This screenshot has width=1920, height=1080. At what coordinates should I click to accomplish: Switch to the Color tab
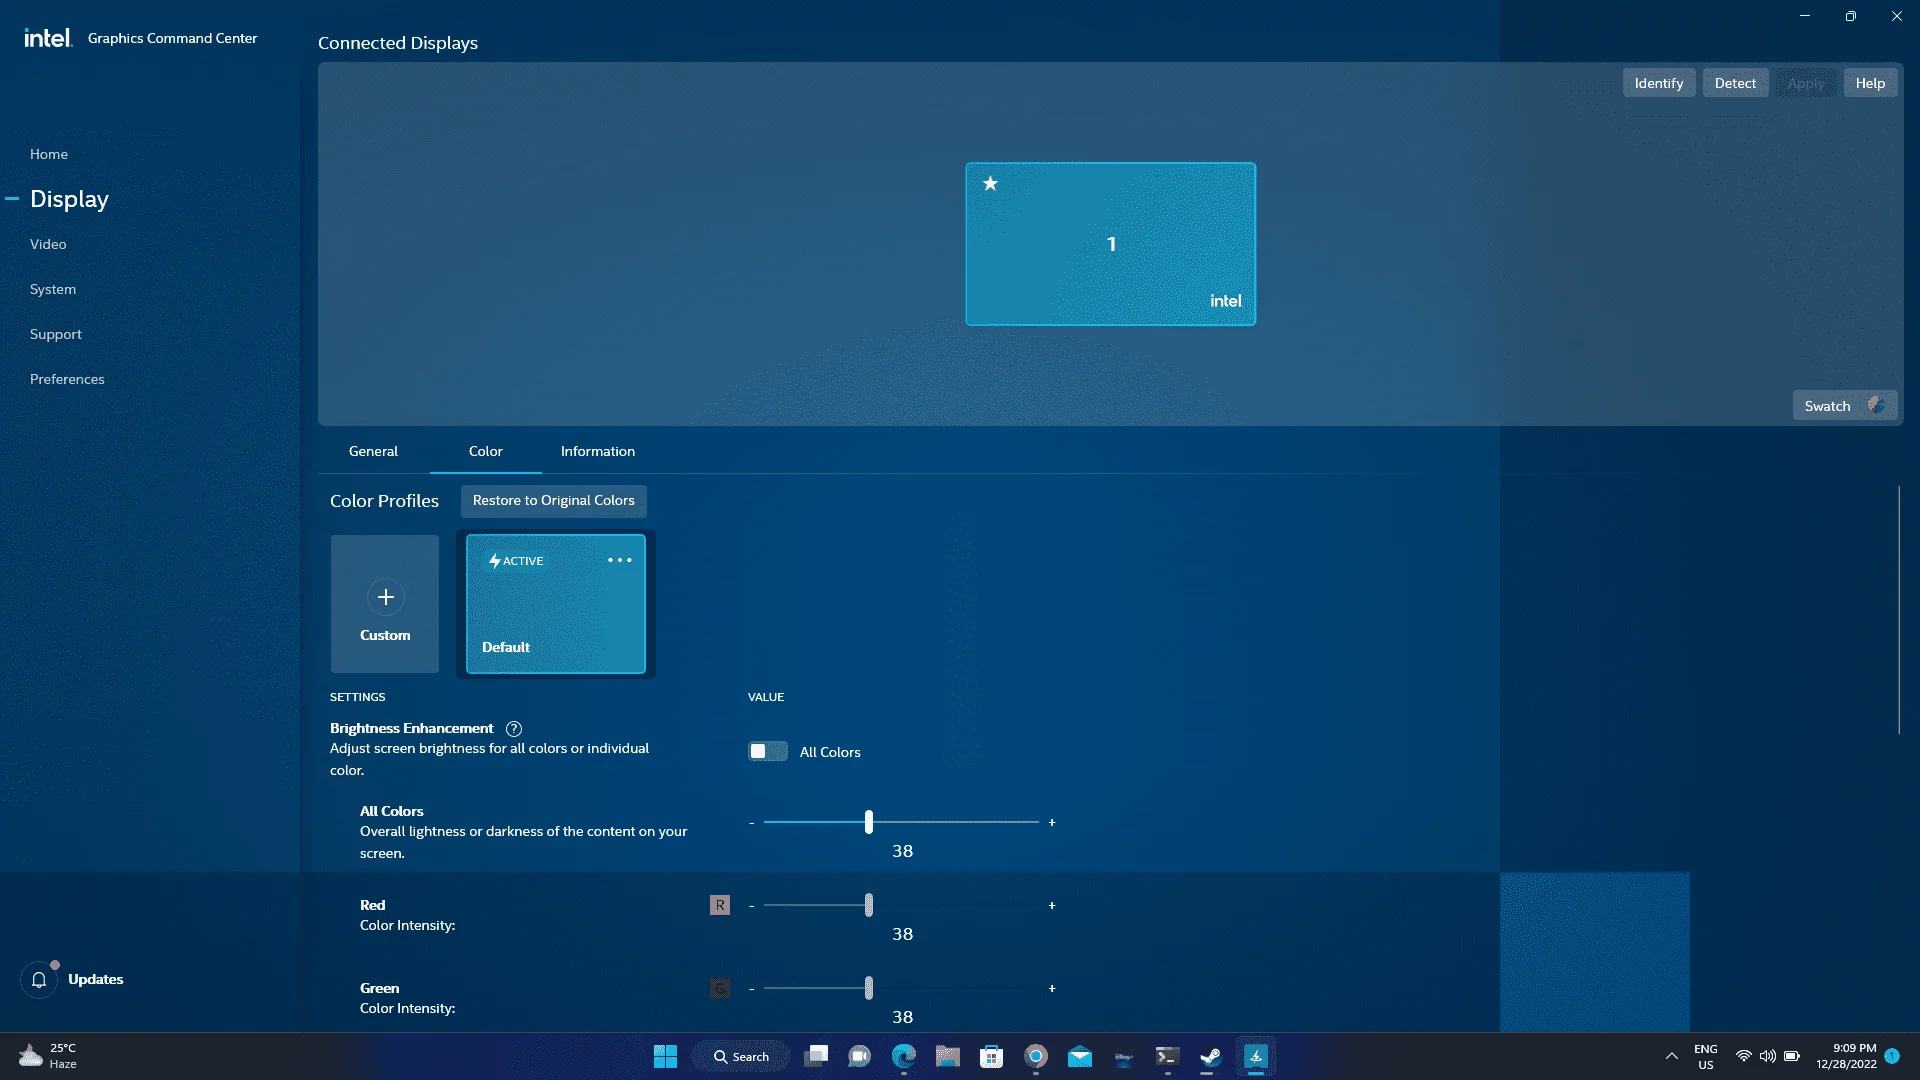[486, 451]
